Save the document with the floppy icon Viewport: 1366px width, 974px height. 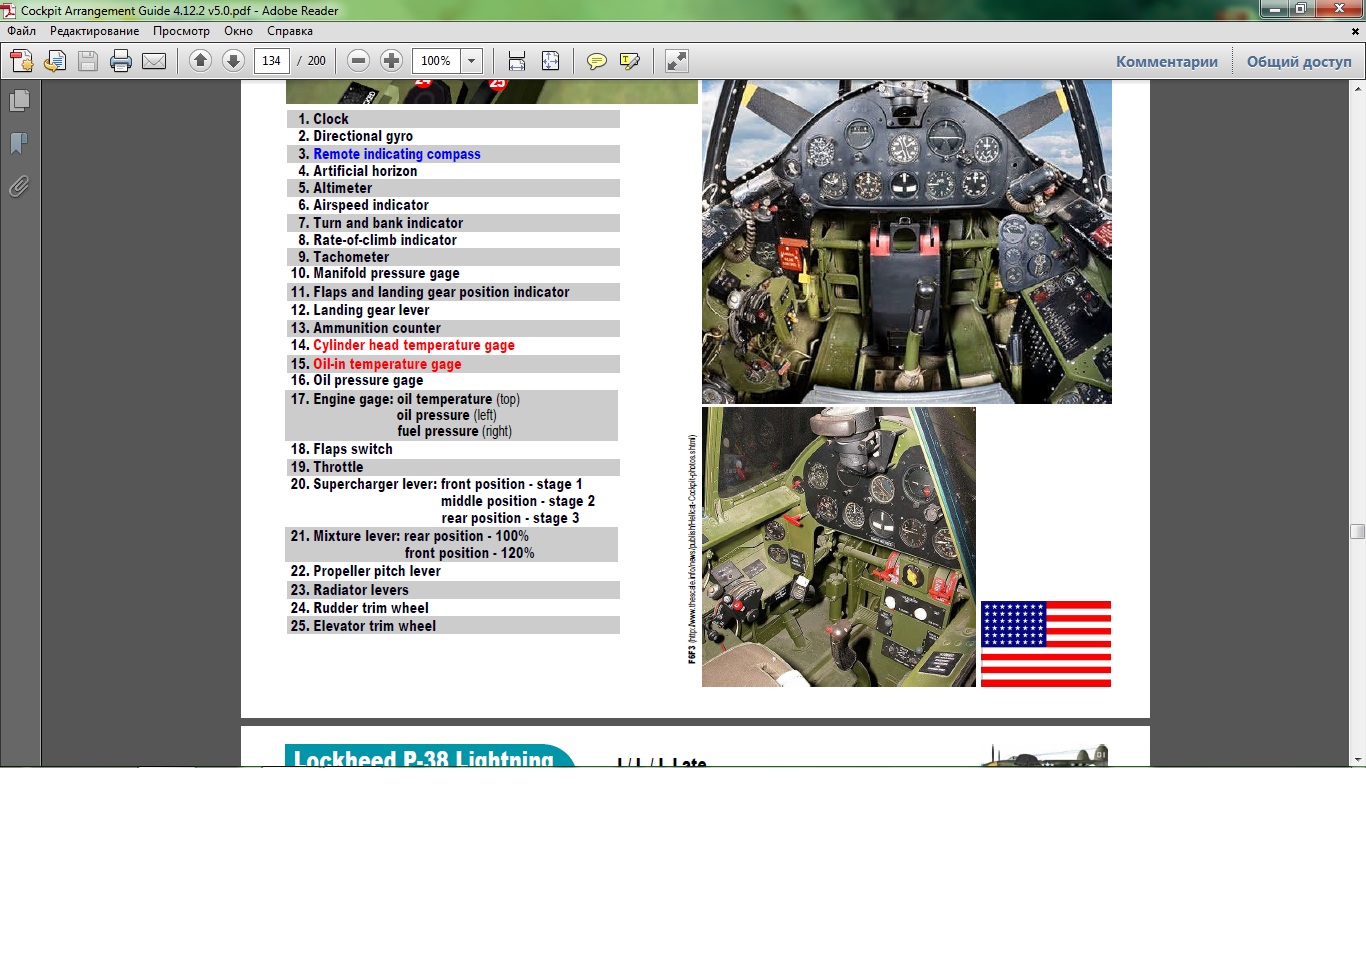(x=88, y=61)
